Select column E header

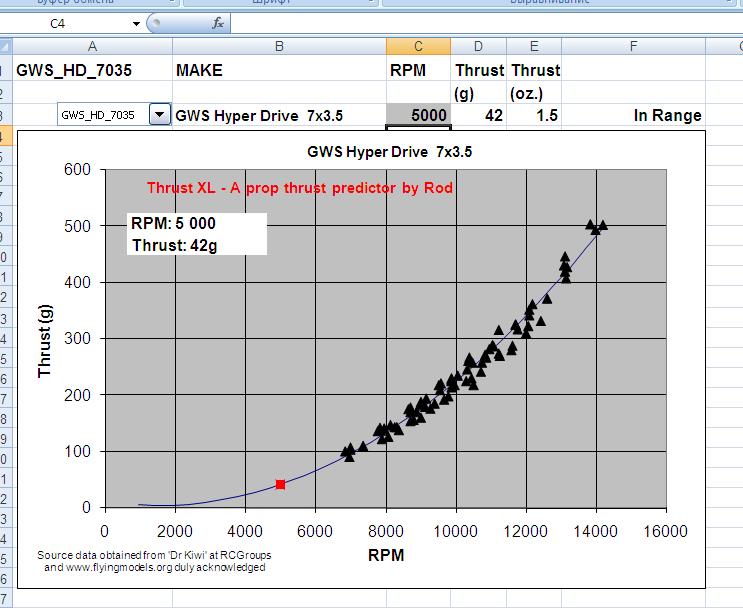click(534, 46)
